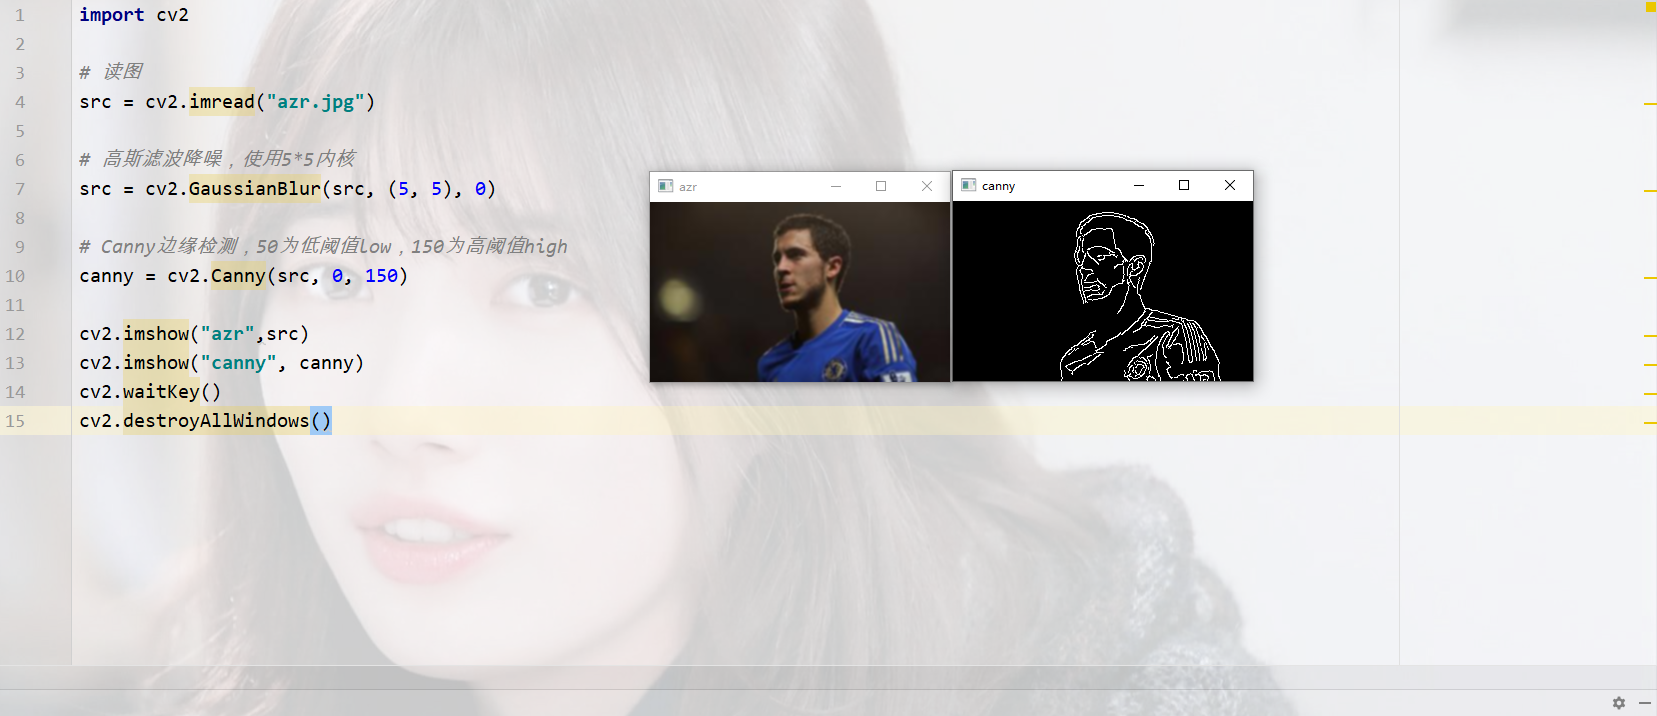This screenshot has height=716, width=1657.
Task: Click the warning stripe marker beside line 7
Action: click(1650, 190)
